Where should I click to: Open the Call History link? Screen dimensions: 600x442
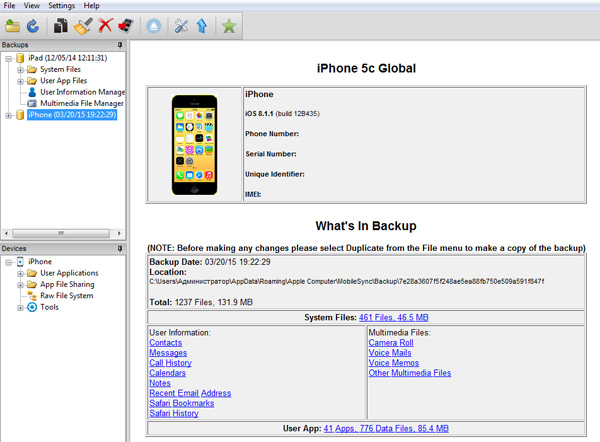coord(170,363)
